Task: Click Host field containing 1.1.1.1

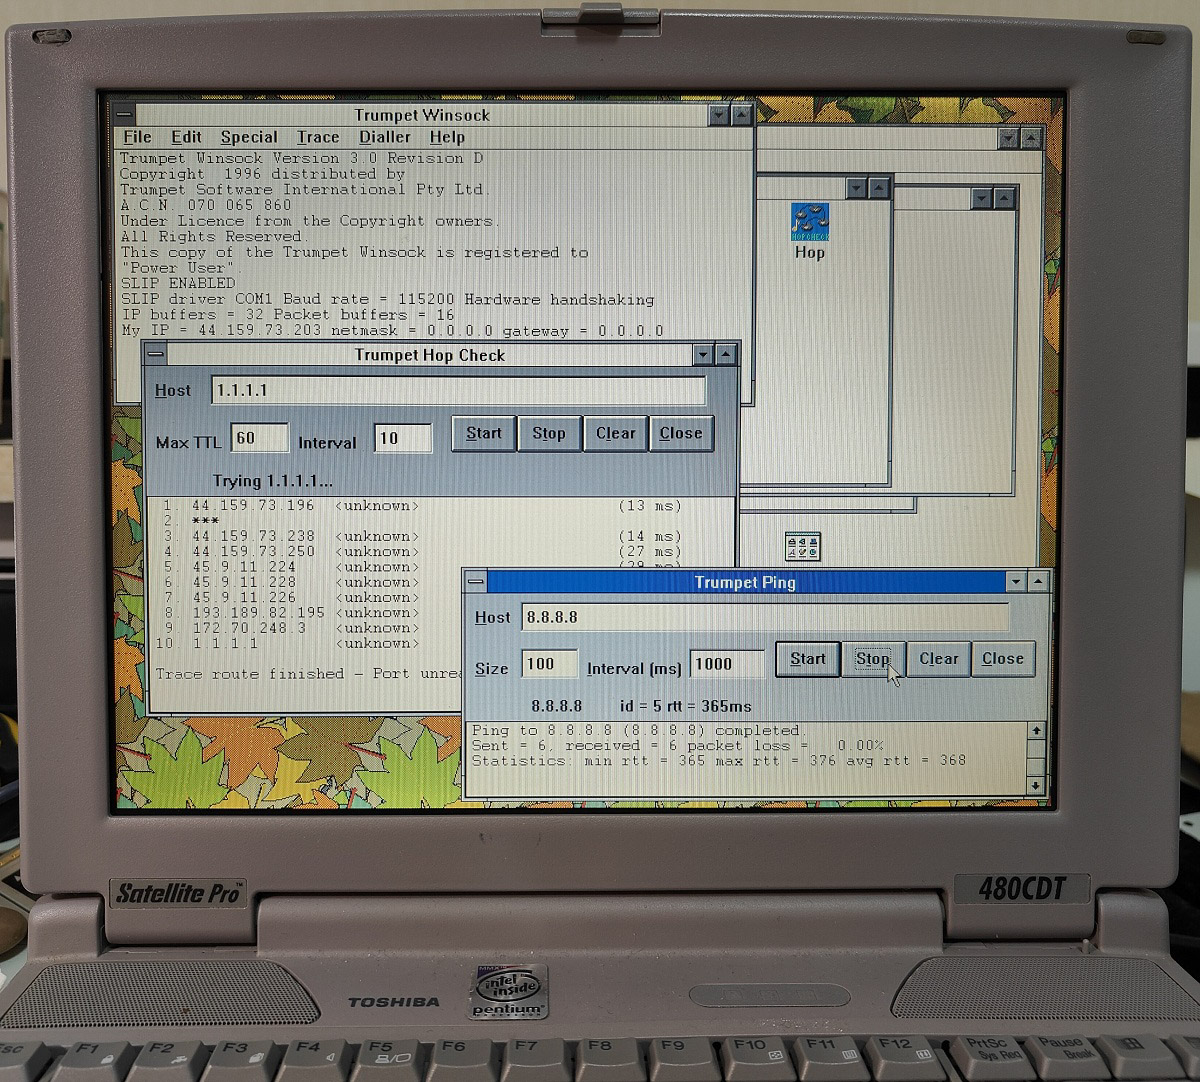Action: 459,390
